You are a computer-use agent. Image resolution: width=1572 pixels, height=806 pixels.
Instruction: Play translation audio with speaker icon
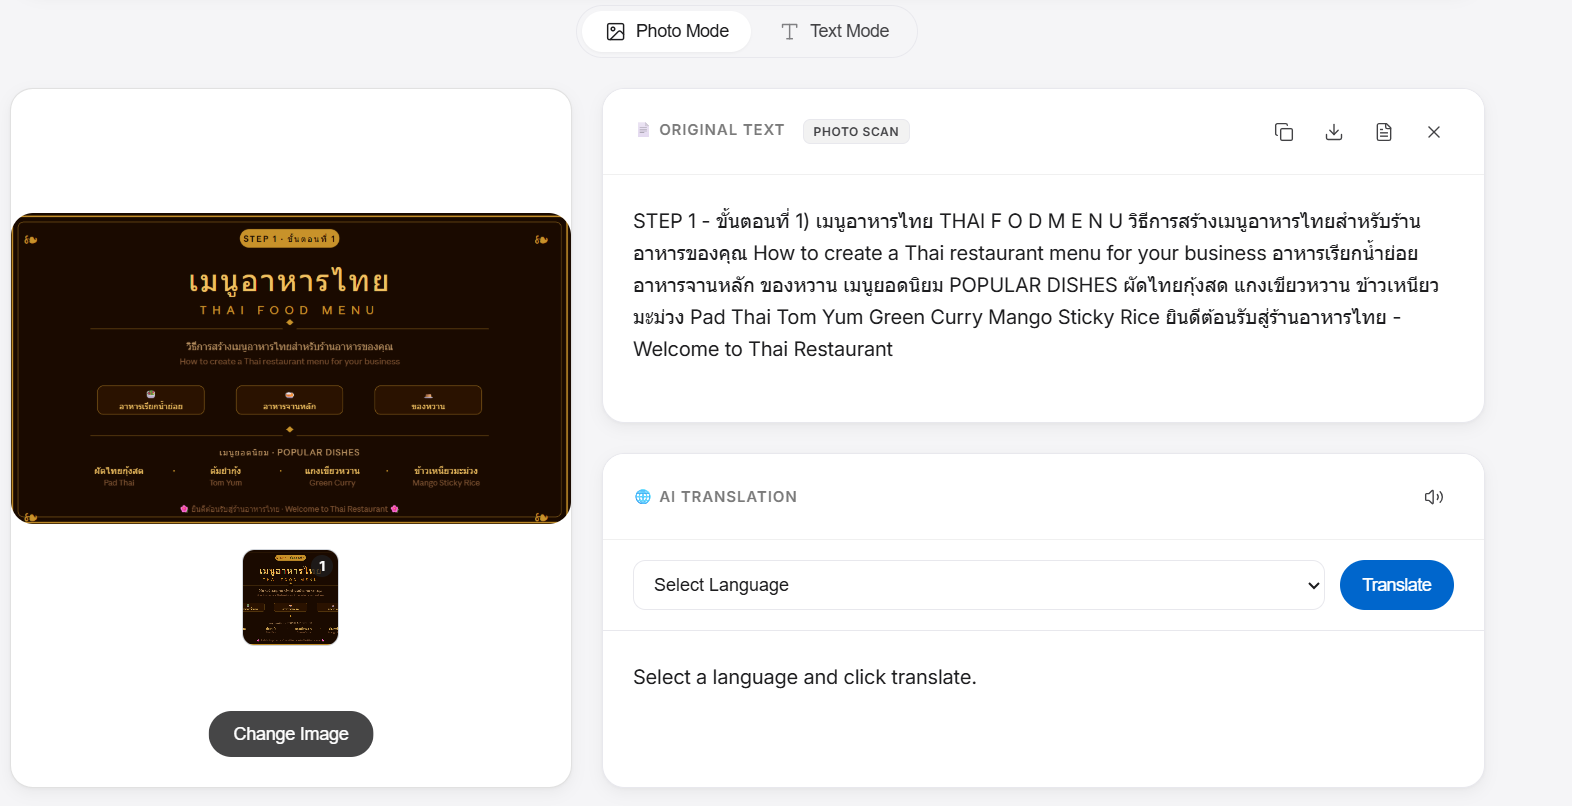1434,497
